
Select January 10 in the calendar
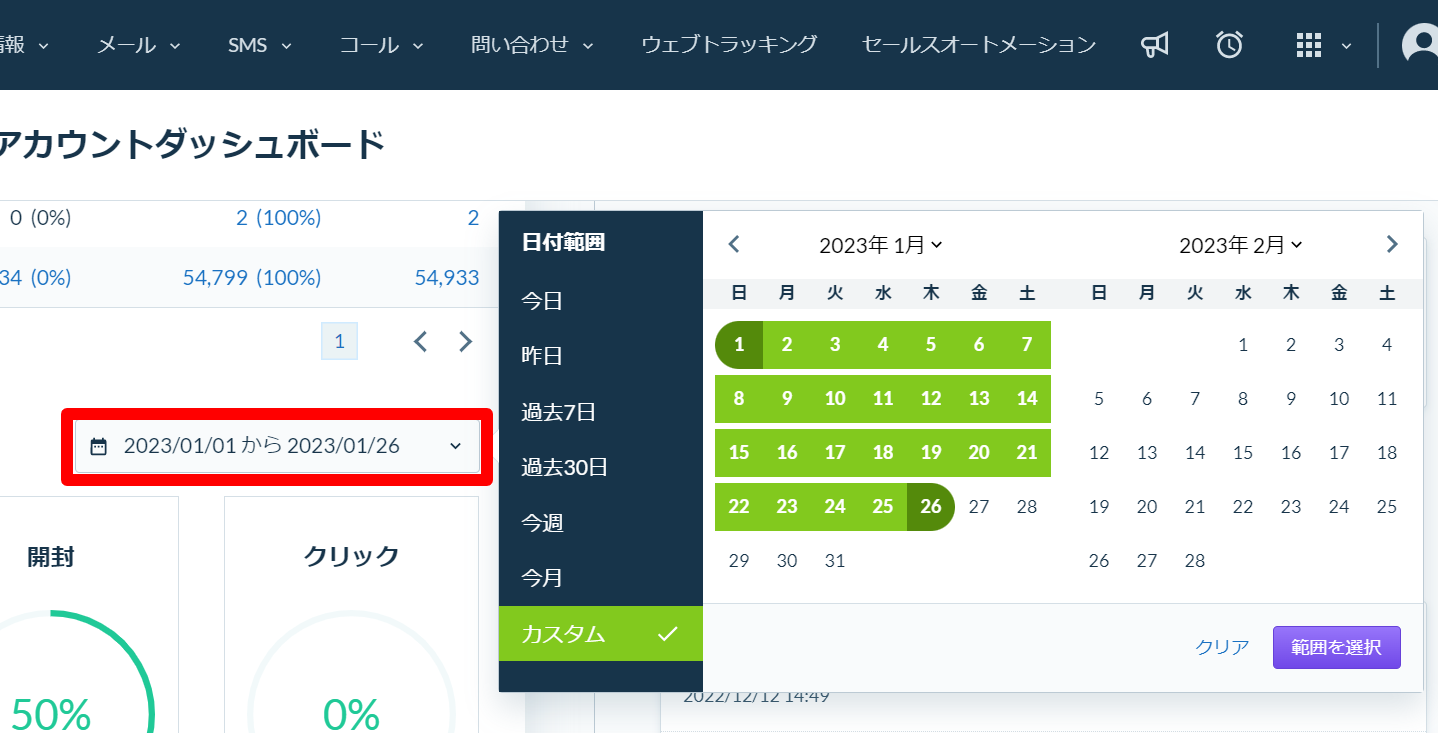click(x=835, y=398)
